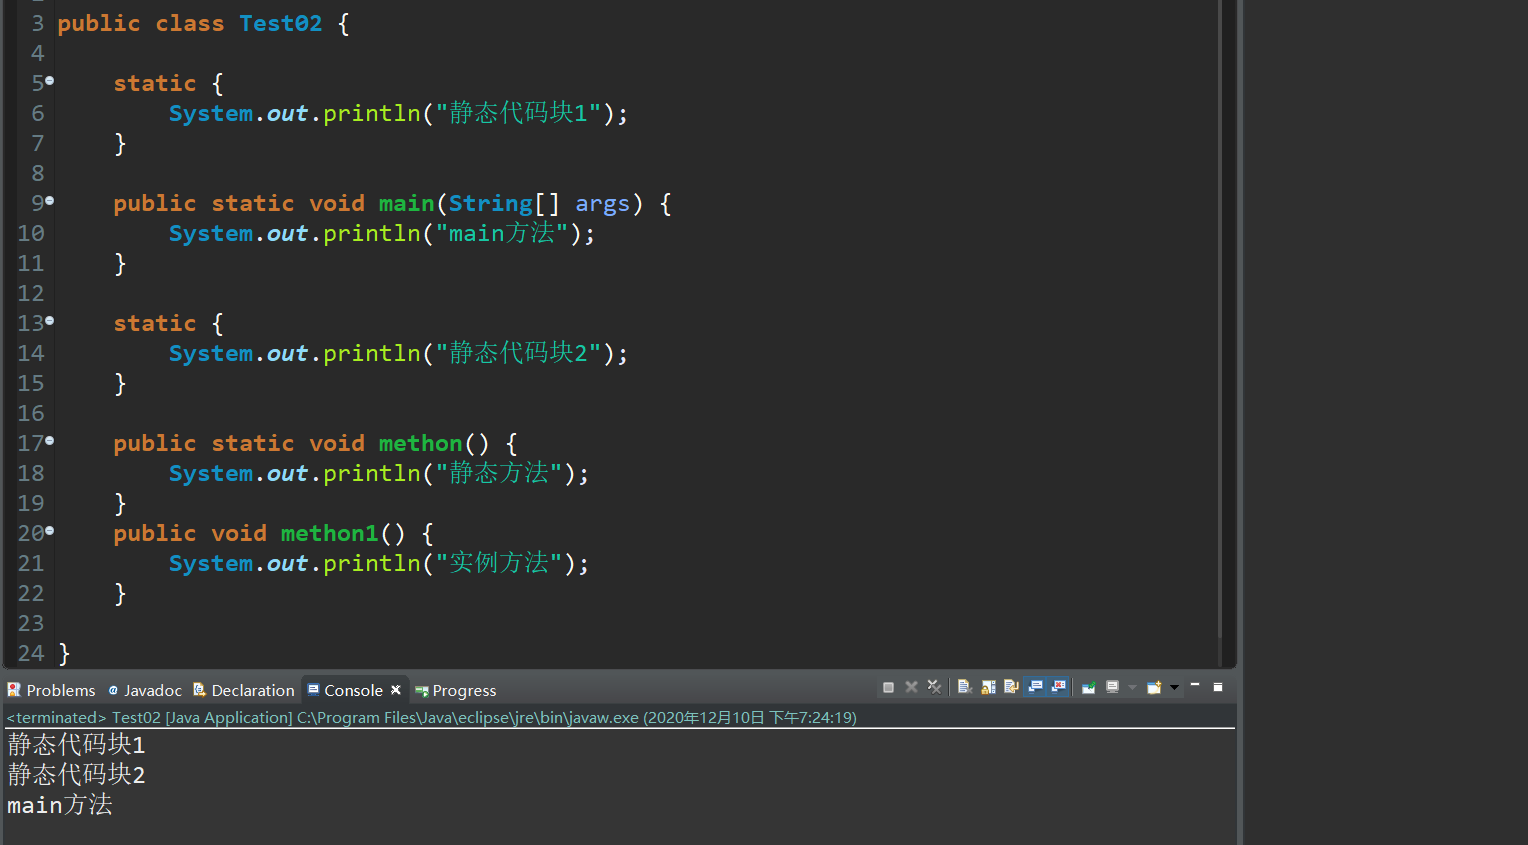Click the string literal "静态方法"
The height and width of the screenshot is (845, 1528).
[499, 473]
